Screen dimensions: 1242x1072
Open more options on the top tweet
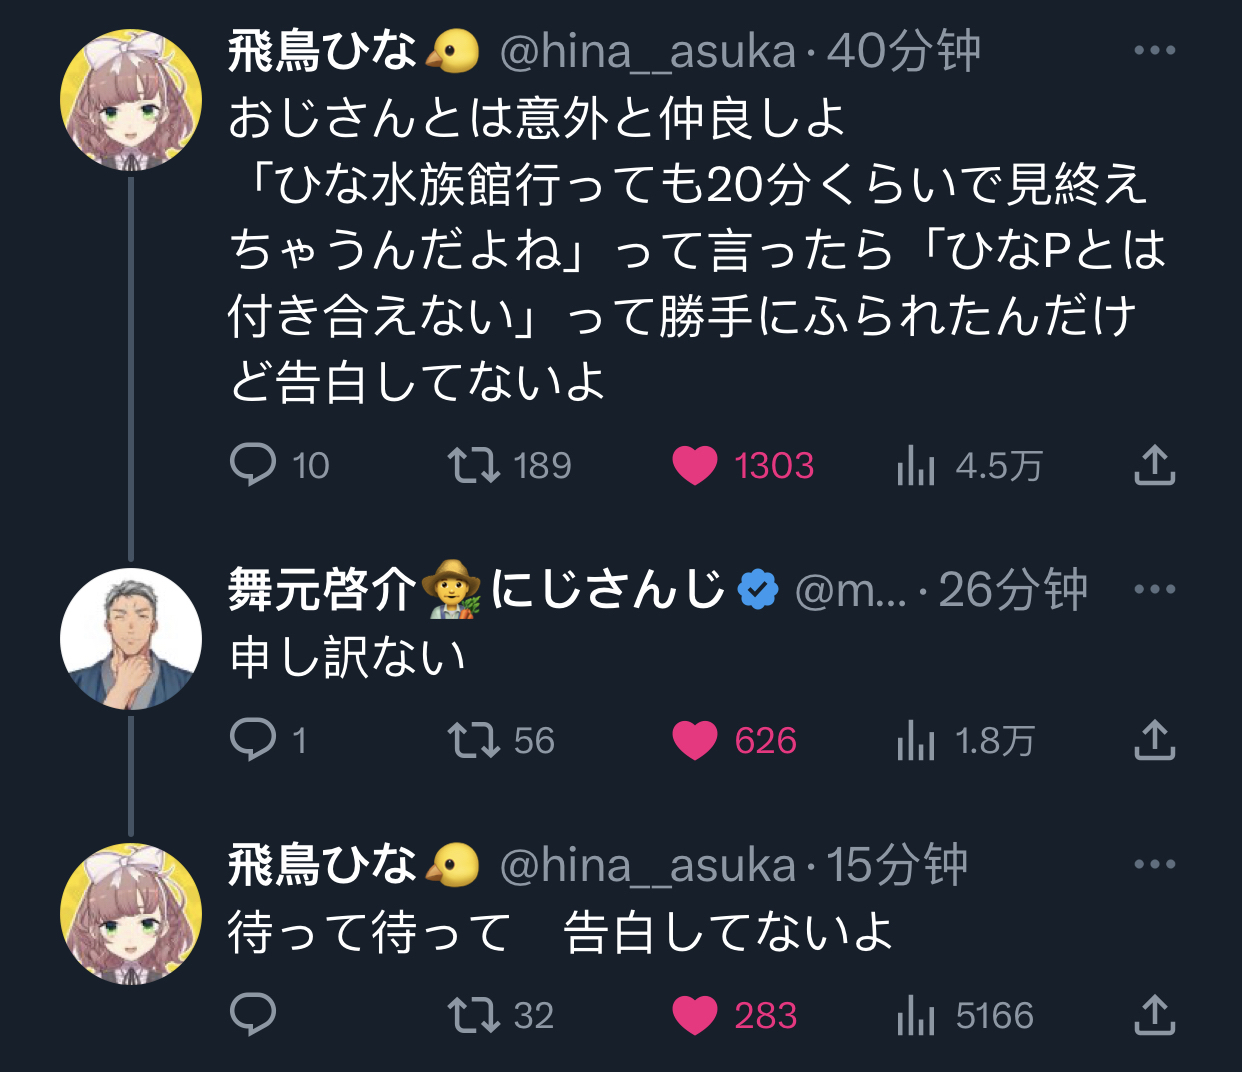tap(1156, 48)
